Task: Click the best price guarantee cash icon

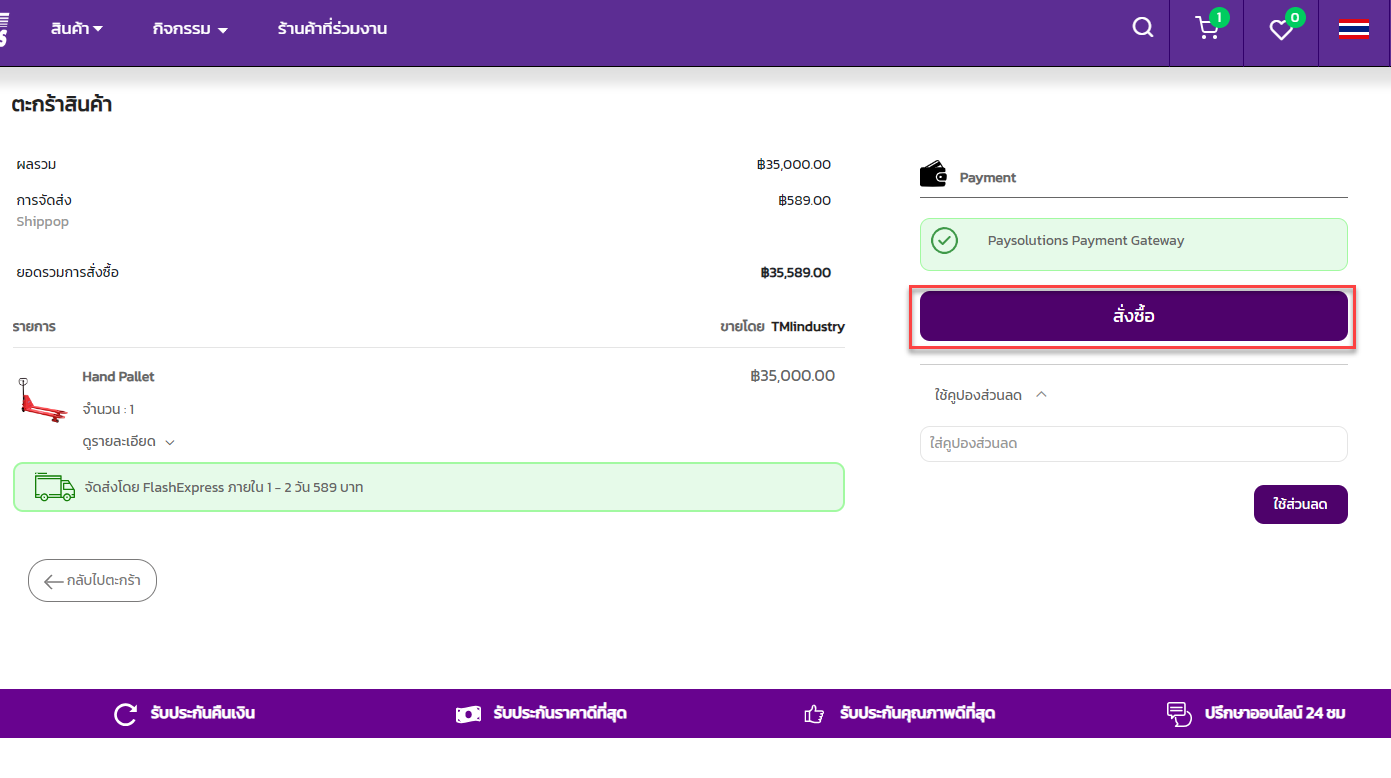Action: pos(468,714)
